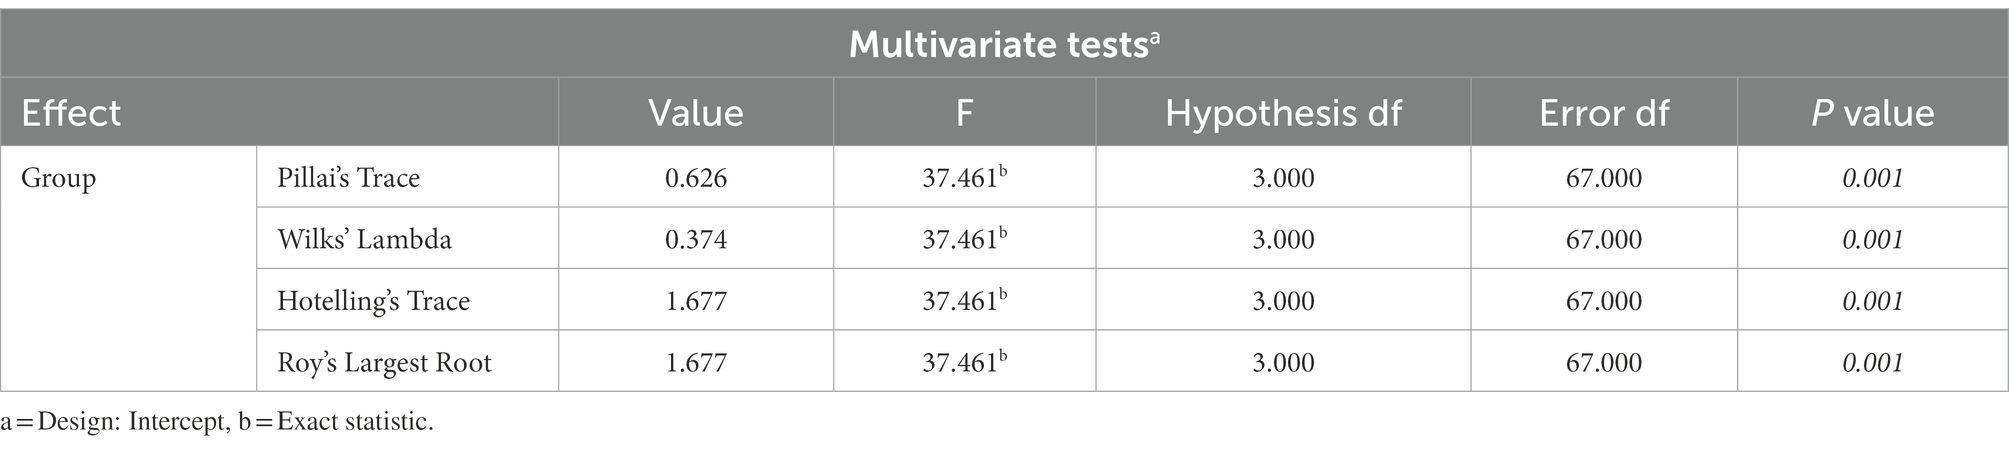Click the Error df column header
The height and width of the screenshot is (451, 2009).
(1604, 113)
